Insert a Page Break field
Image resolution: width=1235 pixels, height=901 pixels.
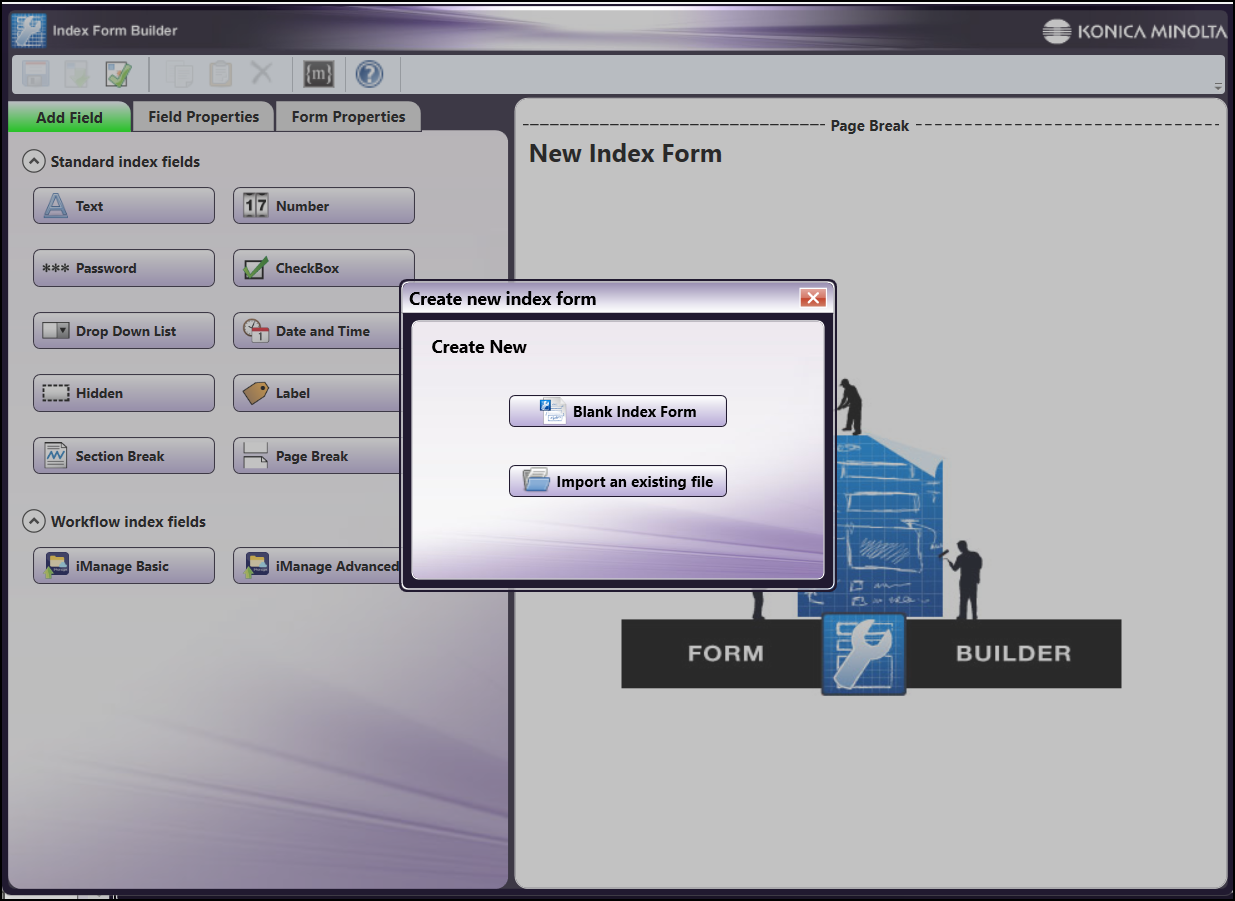click(323, 455)
